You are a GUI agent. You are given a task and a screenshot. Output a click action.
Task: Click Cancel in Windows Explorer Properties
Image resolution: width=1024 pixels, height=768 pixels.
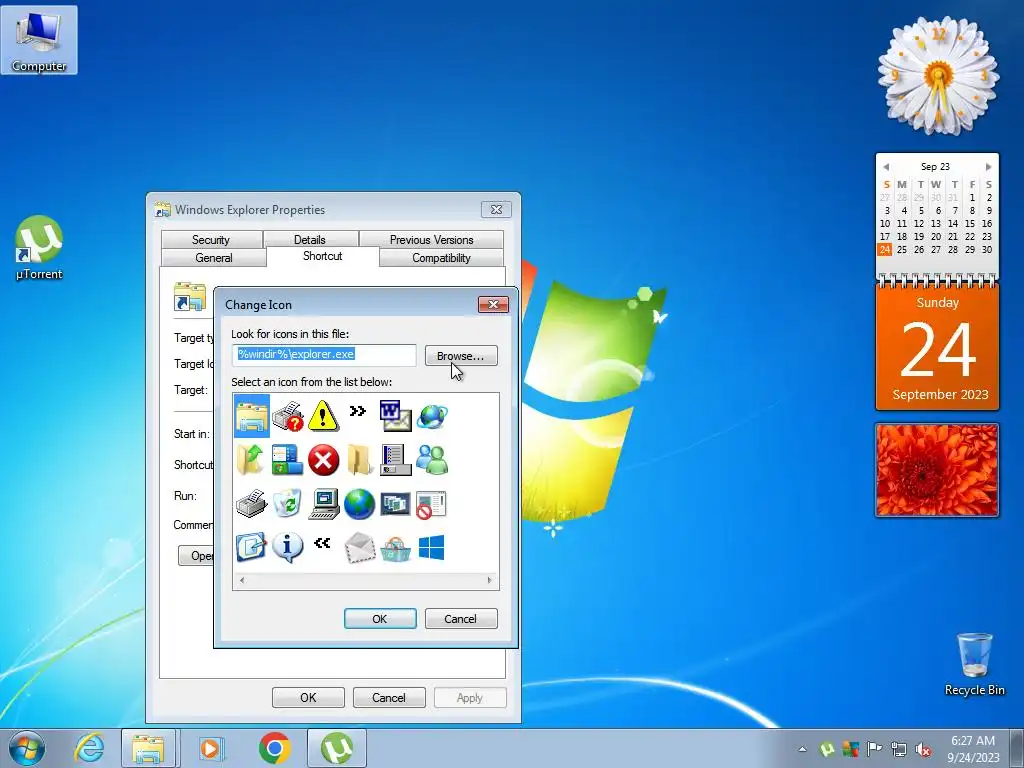click(389, 697)
